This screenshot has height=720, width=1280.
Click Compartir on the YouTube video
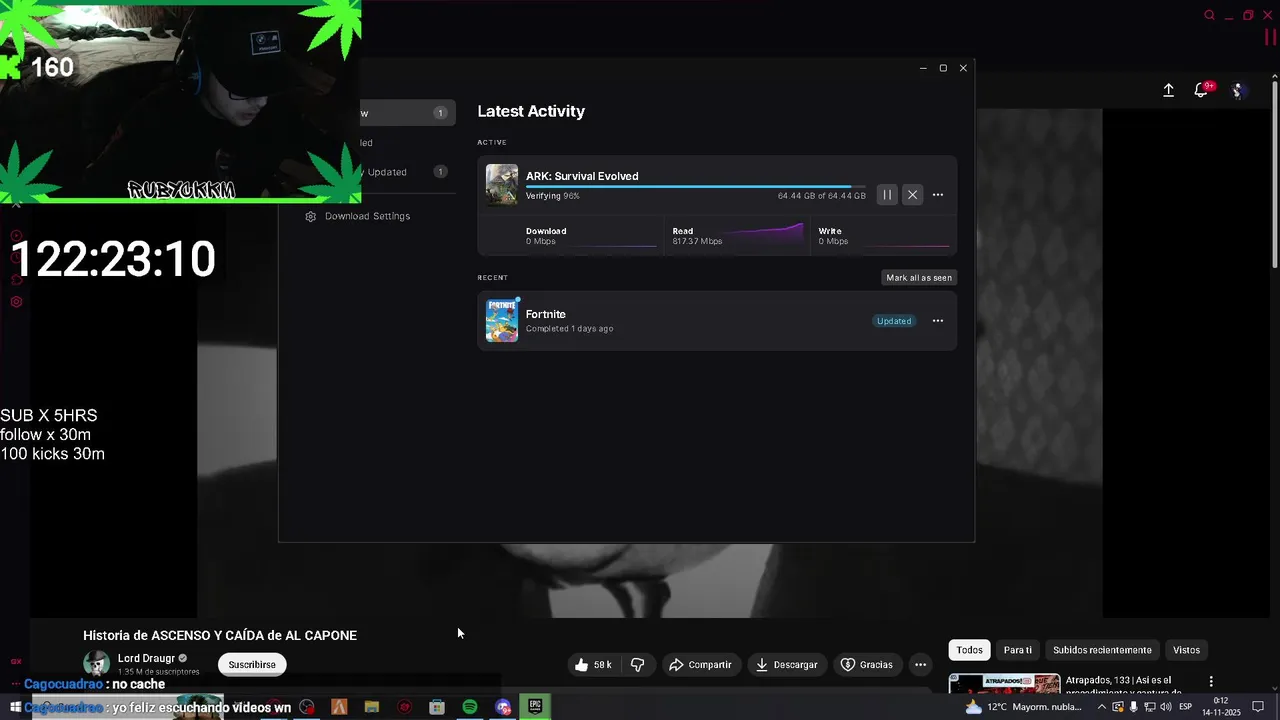pos(701,665)
